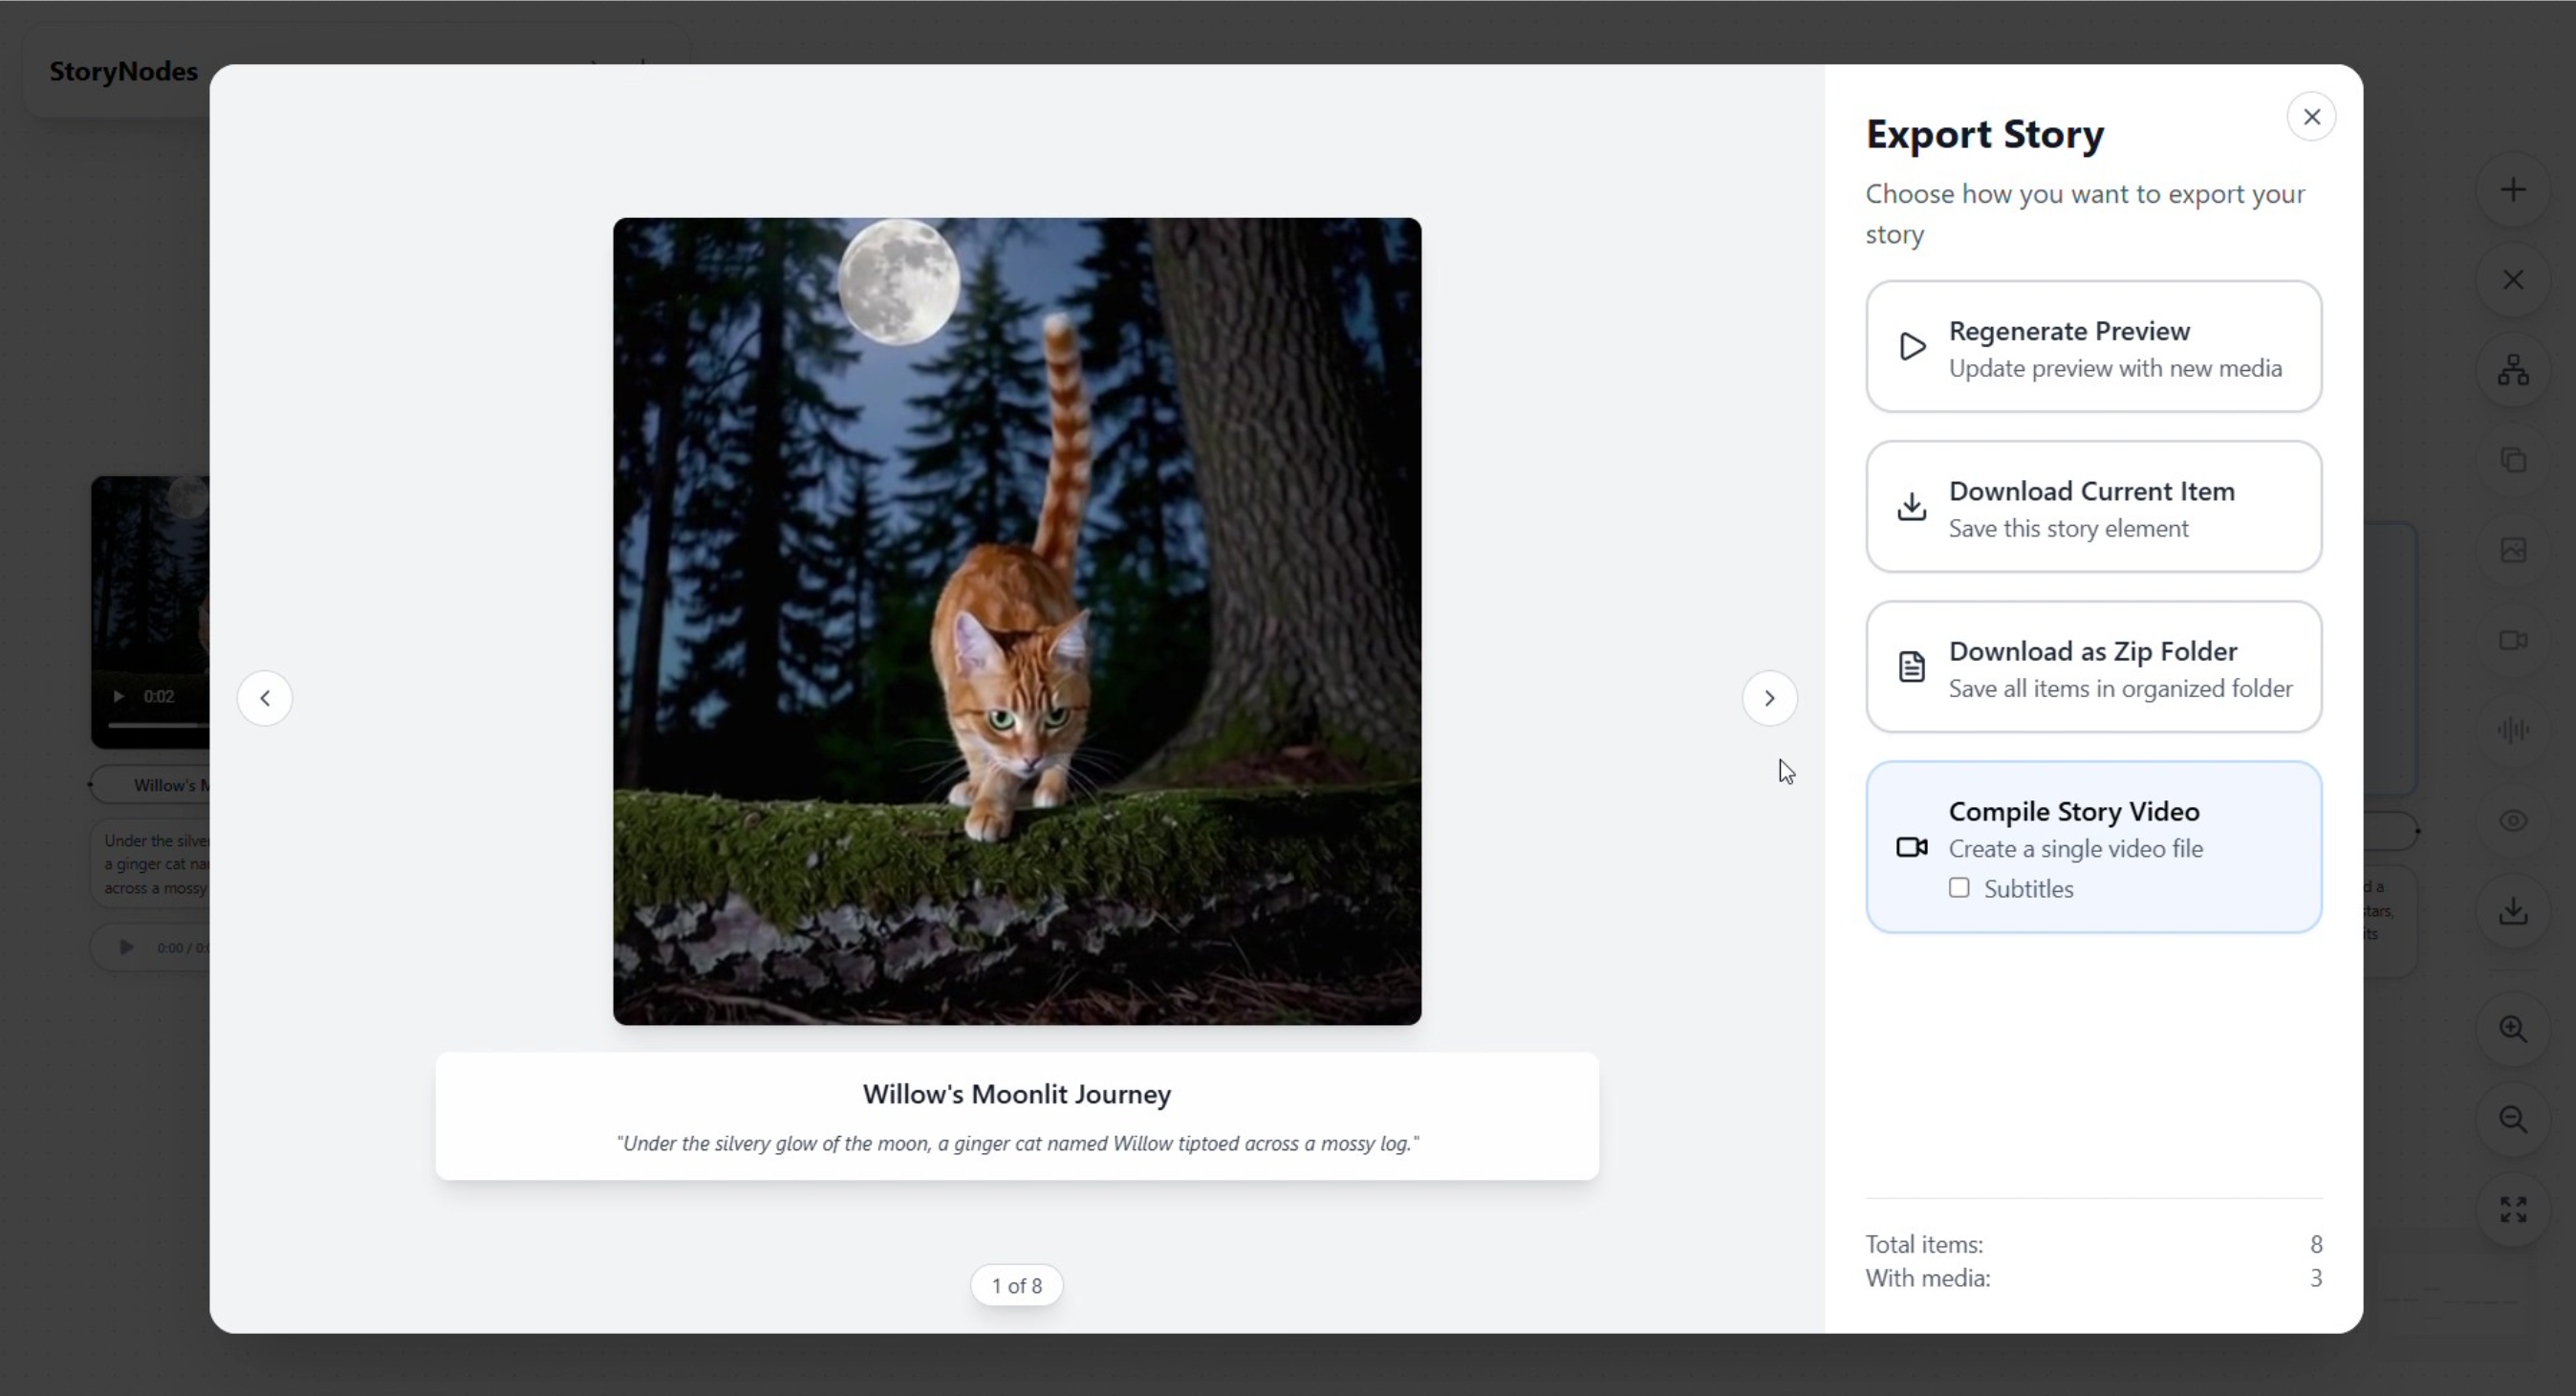Click the hierarchy layout icon in sidebar
The width and height of the screenshot is (2576, 1396).
point(2512,370)
